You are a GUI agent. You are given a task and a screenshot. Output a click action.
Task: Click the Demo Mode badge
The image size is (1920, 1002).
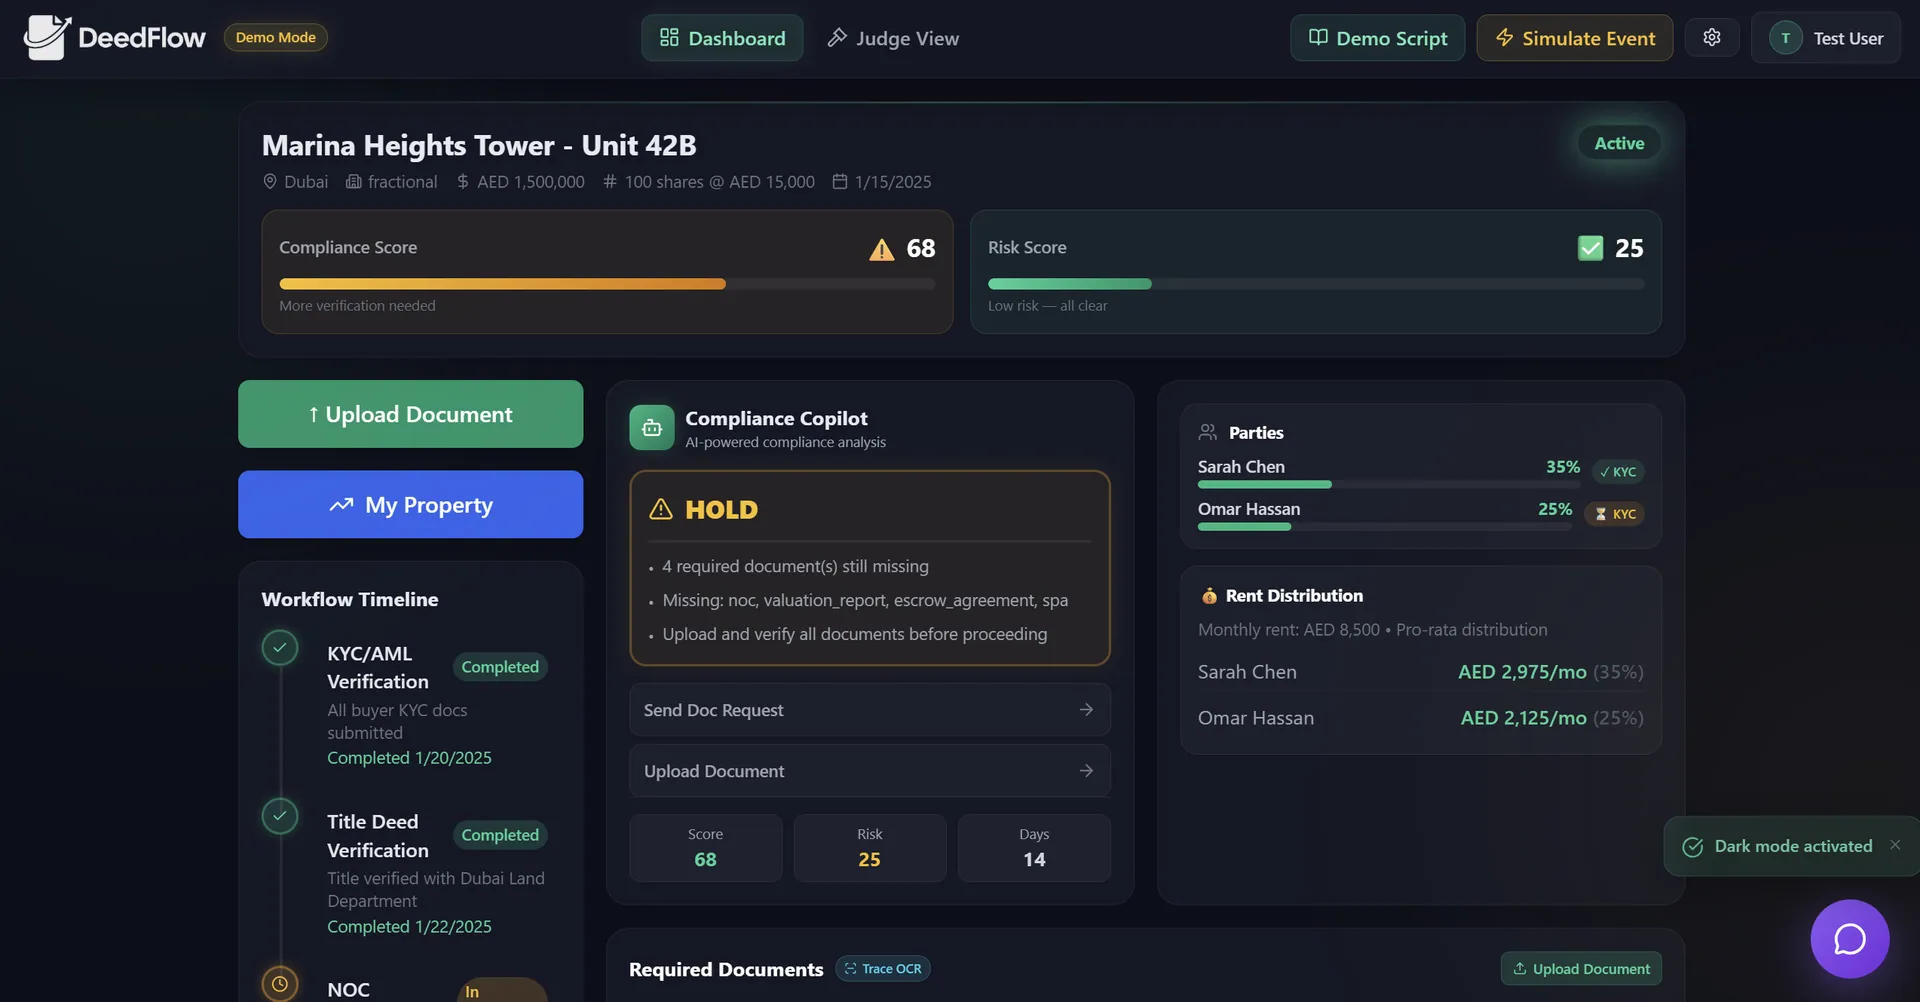coord(276,37)
